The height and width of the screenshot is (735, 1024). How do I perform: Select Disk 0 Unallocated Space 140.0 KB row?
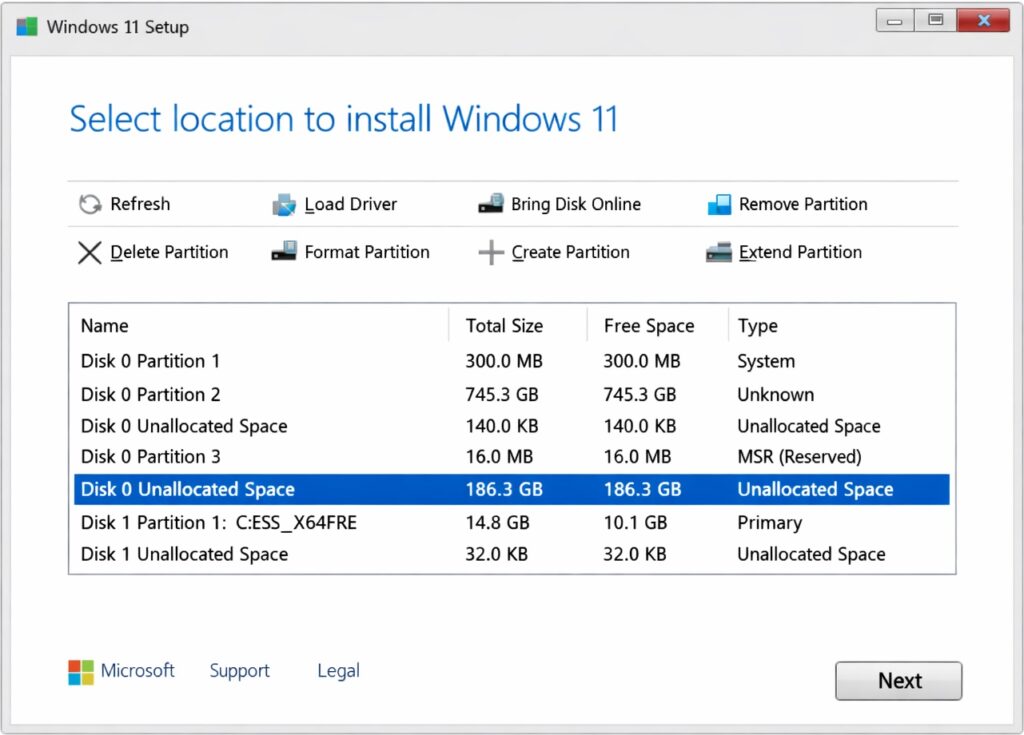click(511, 426)
